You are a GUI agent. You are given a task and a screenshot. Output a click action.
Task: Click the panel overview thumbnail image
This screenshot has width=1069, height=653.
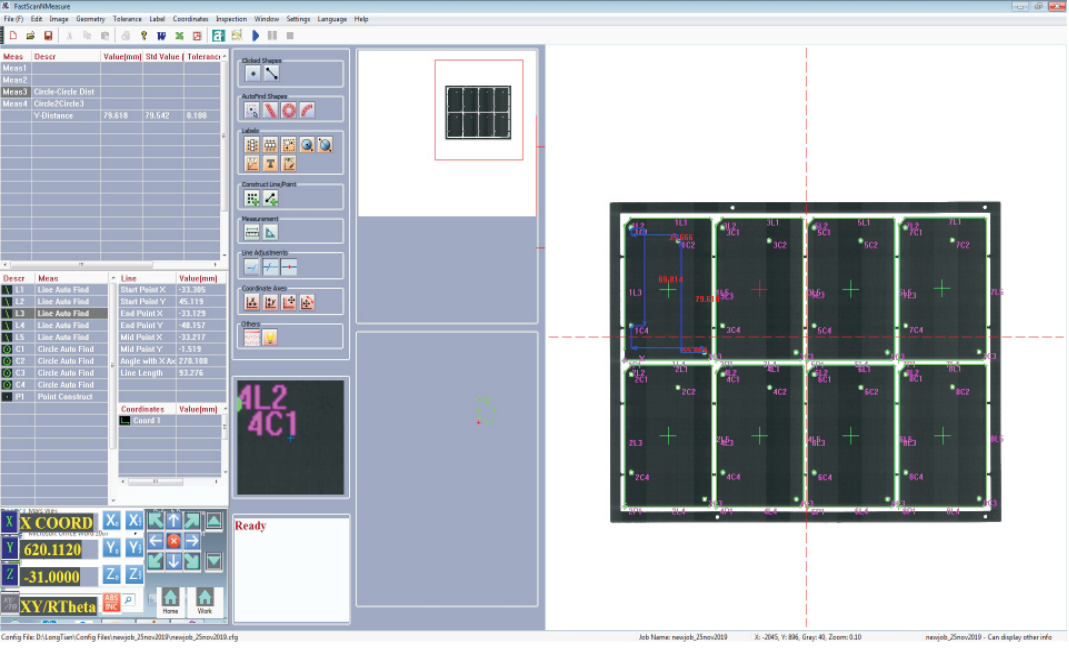tap(477, 110)
